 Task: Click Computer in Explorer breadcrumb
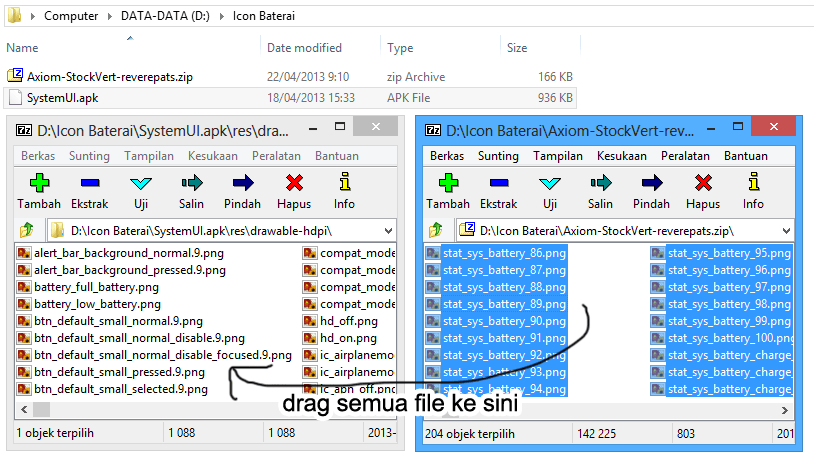tap(71, 16)
